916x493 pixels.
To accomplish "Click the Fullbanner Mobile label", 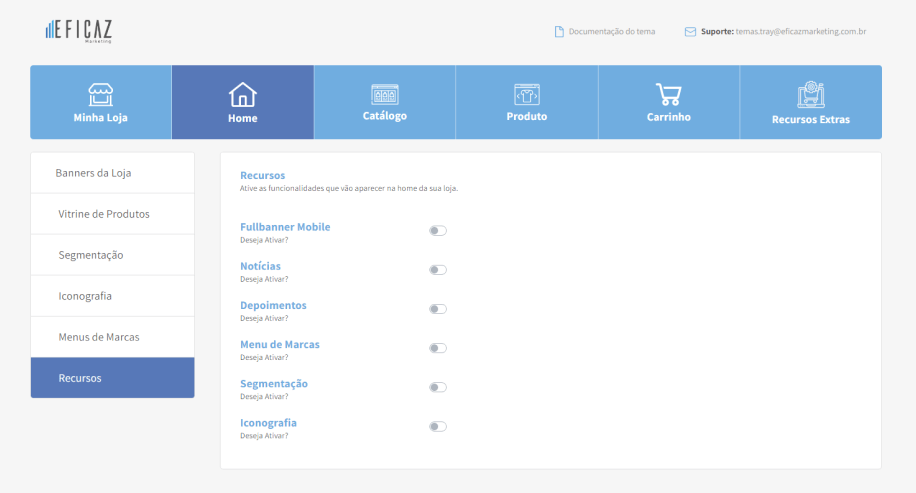I will click(285, 227).
